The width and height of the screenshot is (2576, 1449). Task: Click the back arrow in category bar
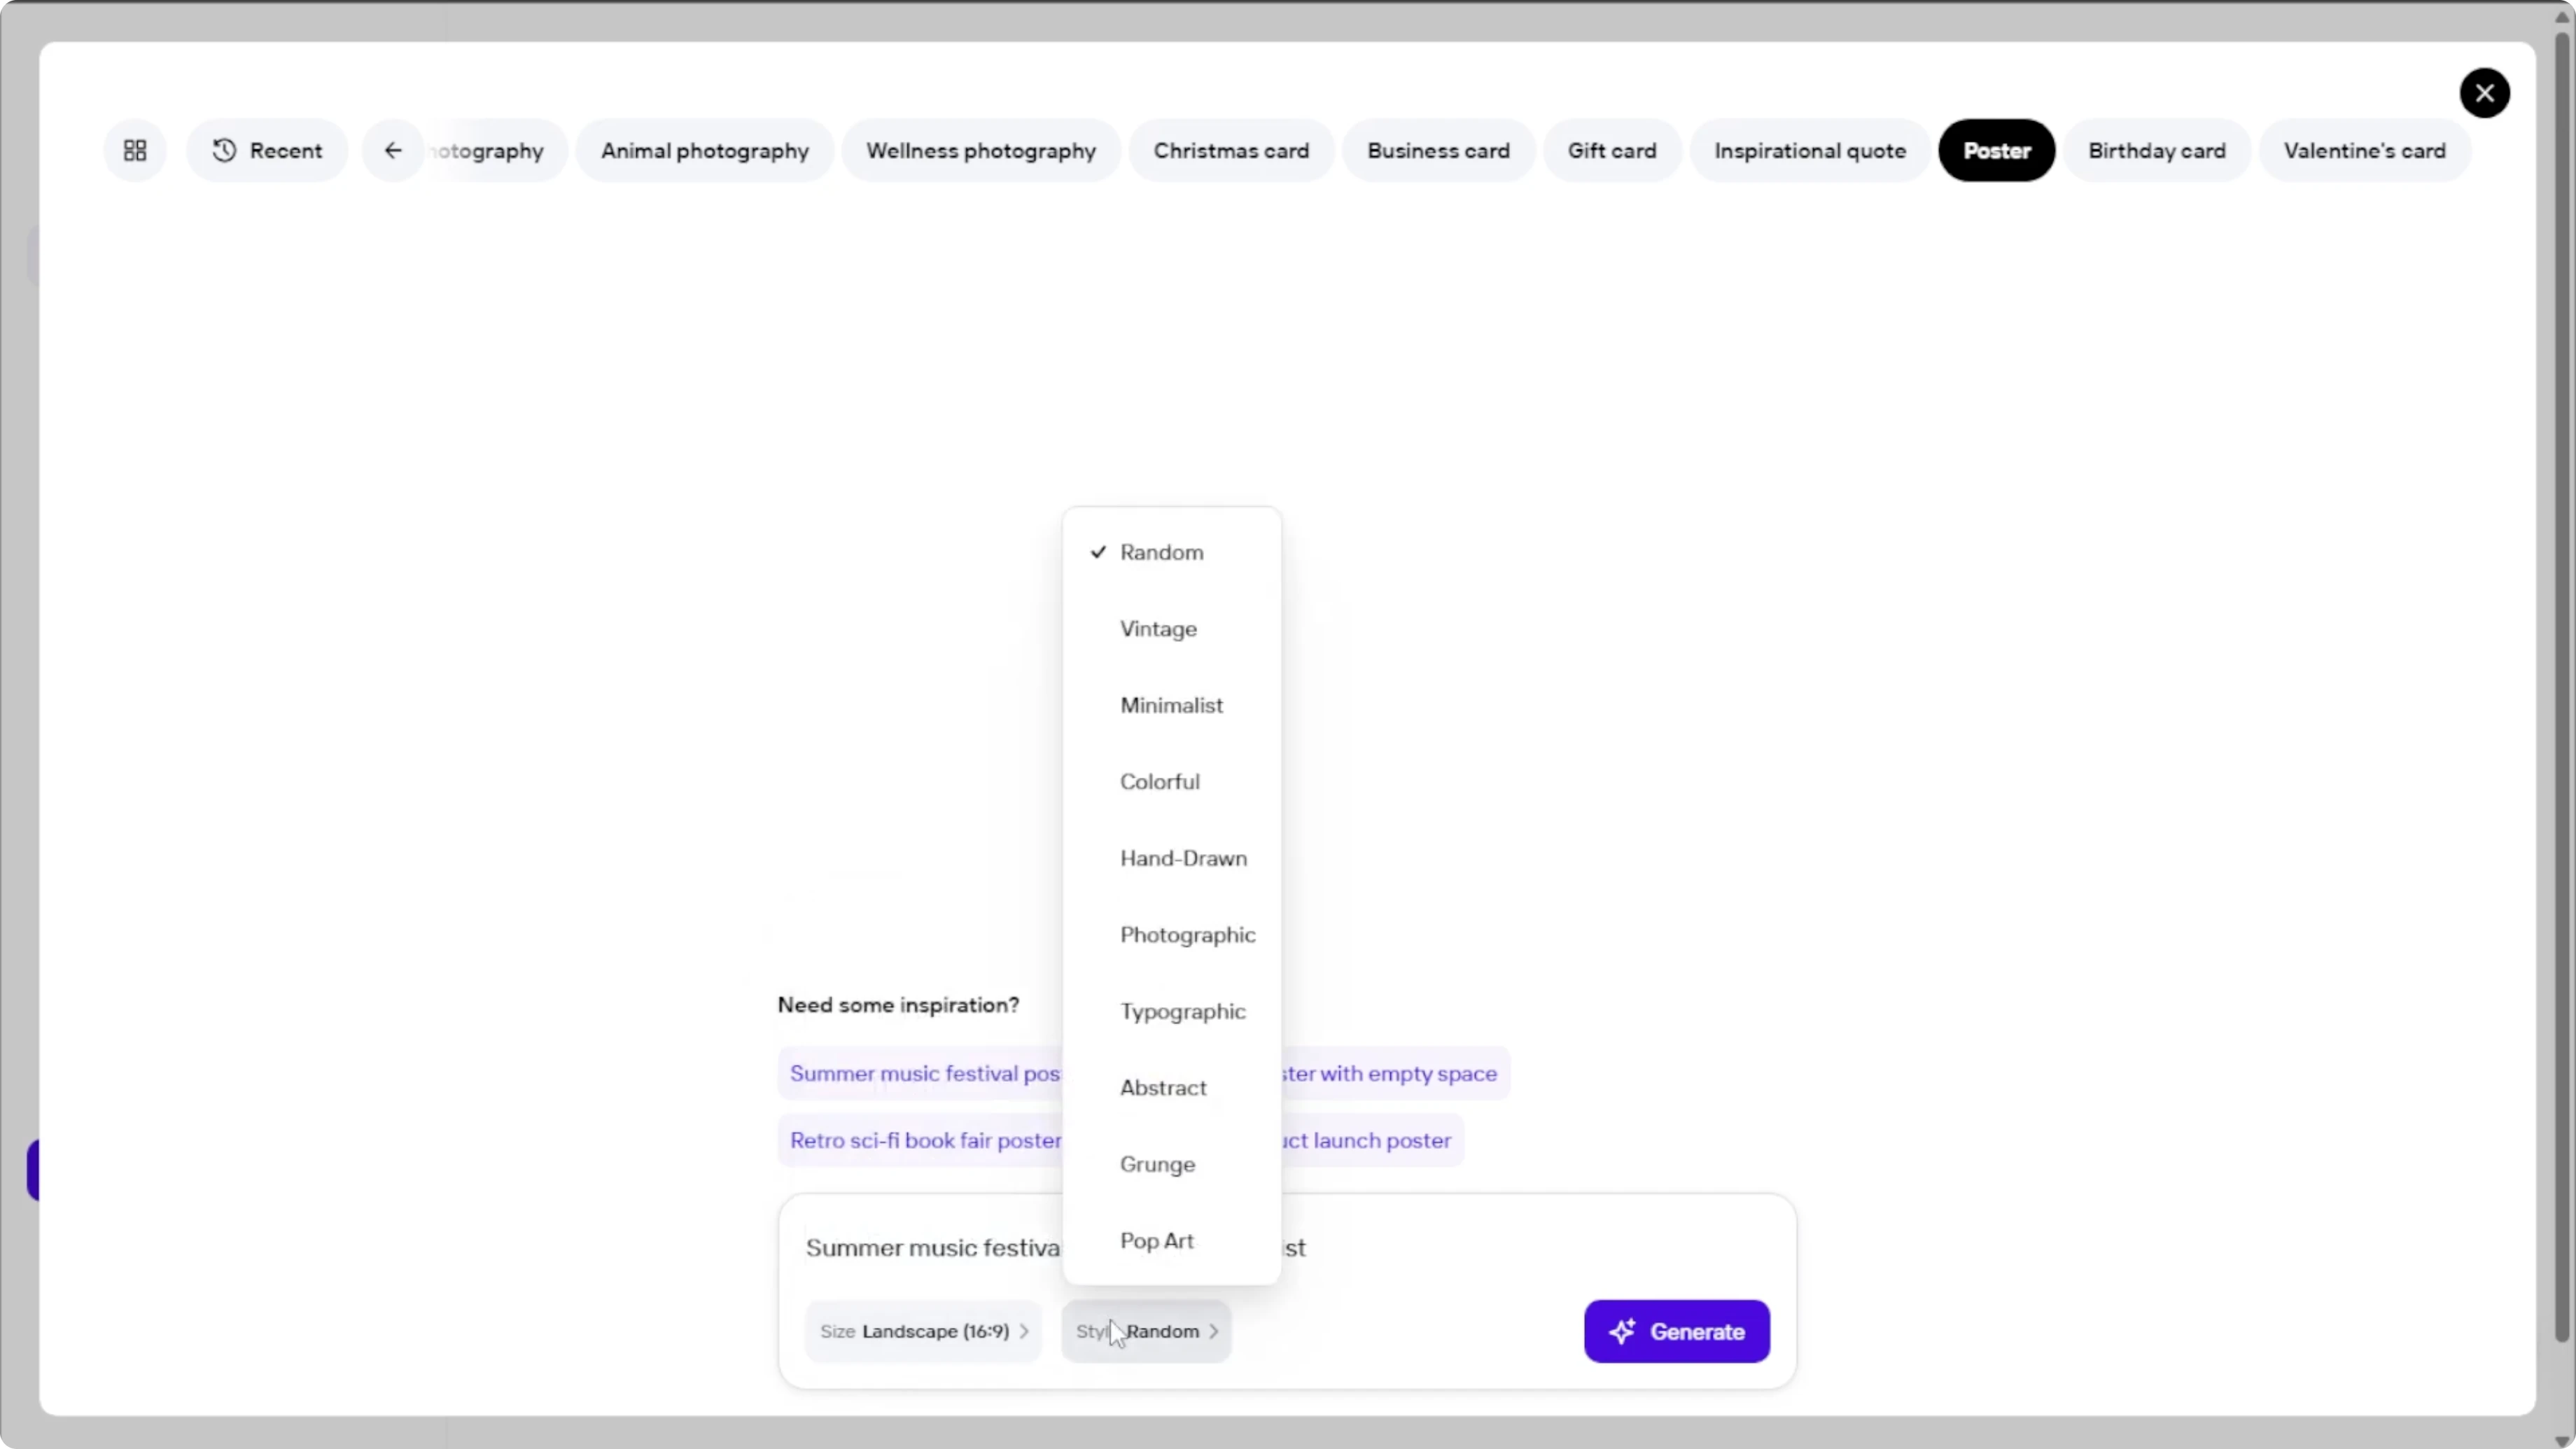tap(393, 150)
